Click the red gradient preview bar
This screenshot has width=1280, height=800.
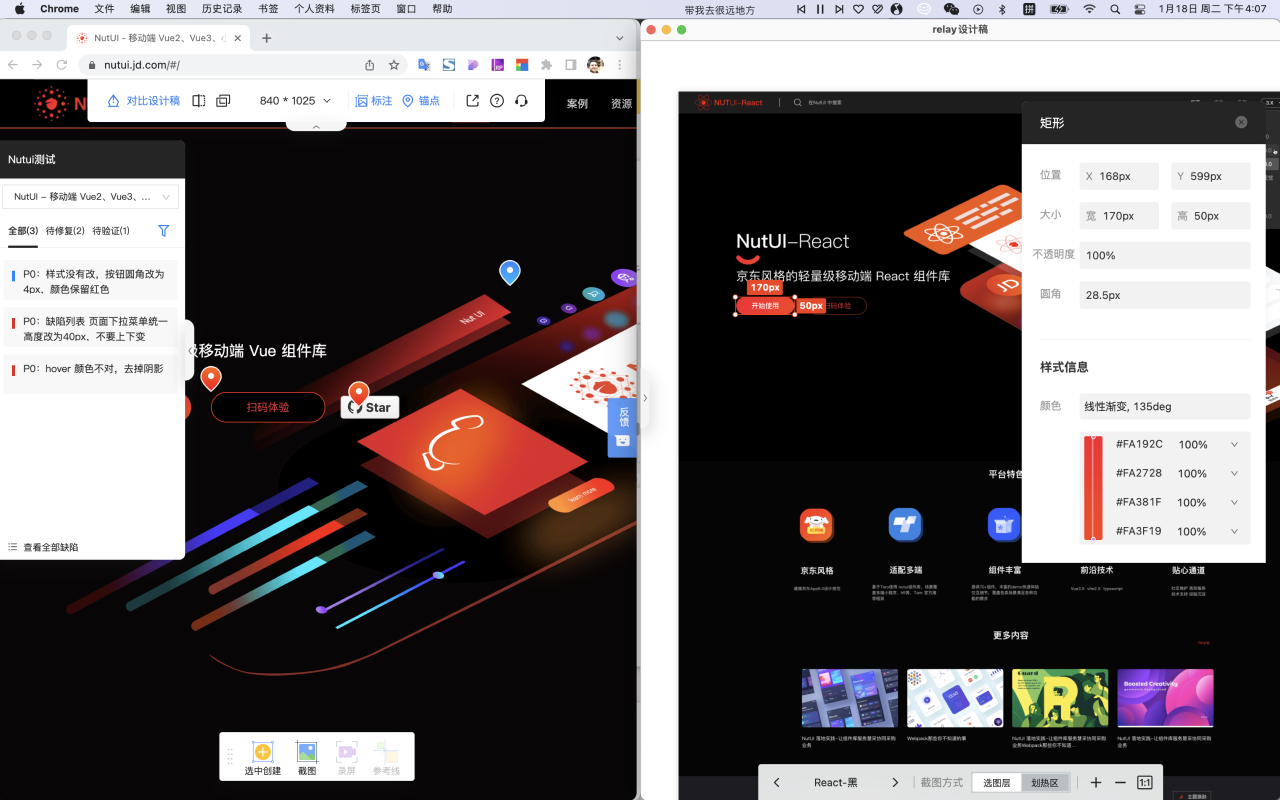coord(1093,487)
